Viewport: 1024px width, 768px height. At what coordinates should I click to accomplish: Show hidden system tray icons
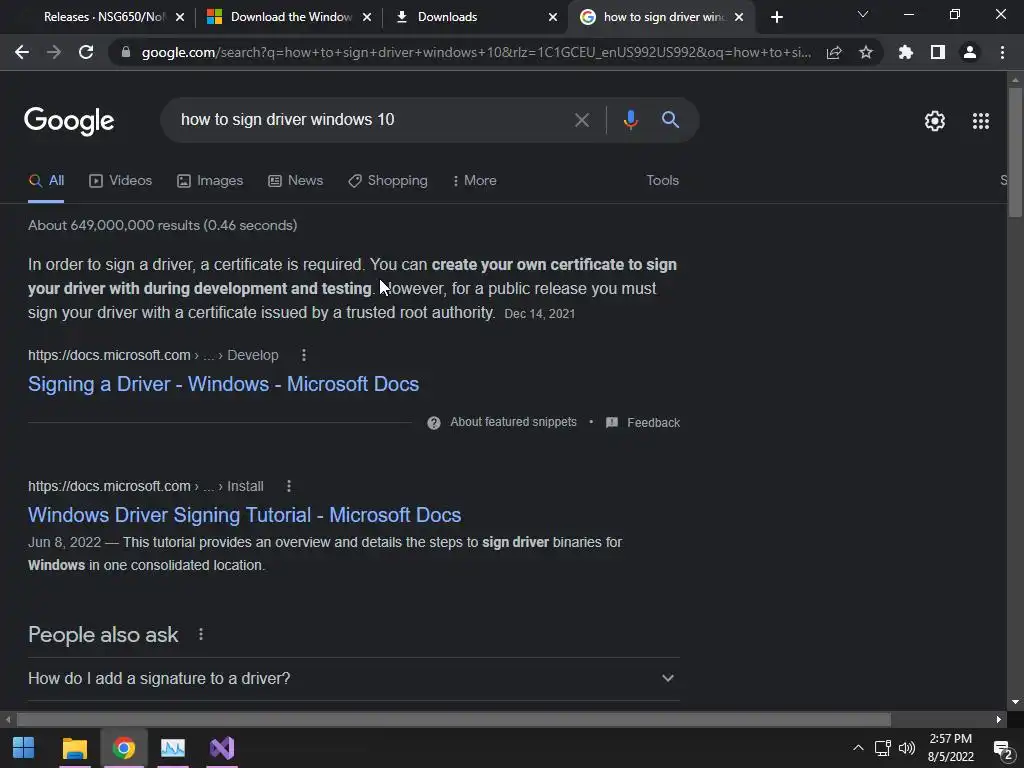(x=858, y=748)
